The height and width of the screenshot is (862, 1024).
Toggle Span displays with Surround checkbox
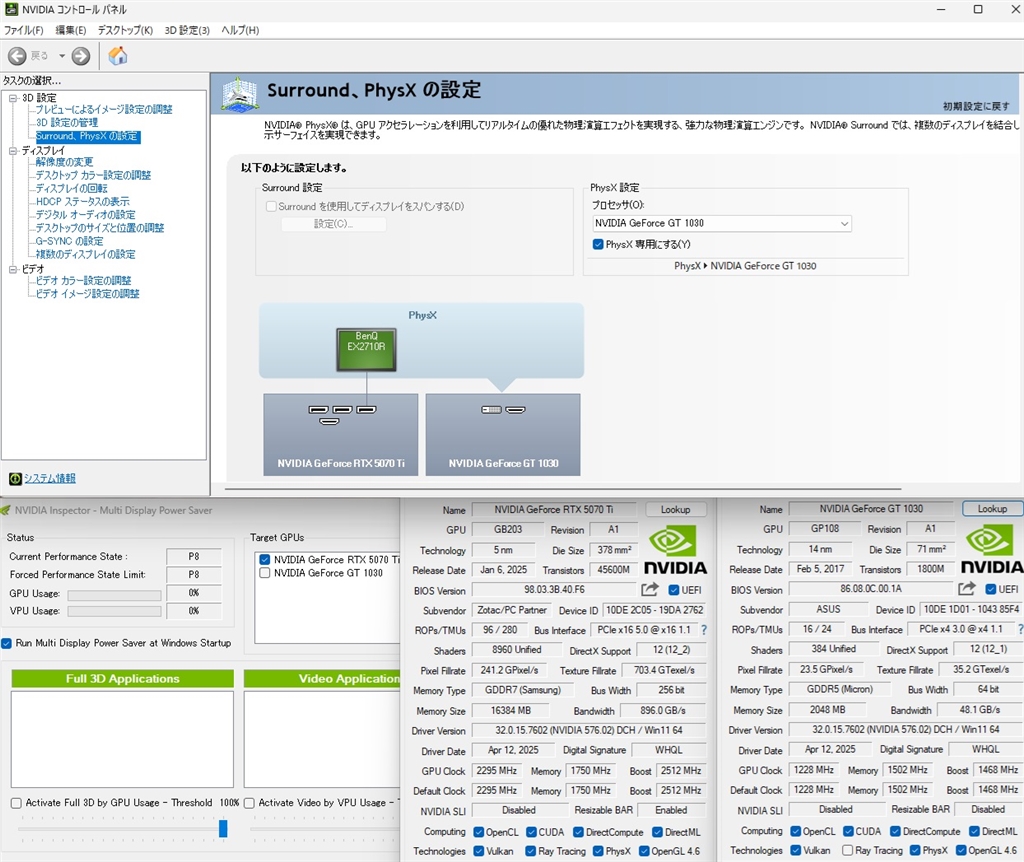pyautogui.click(x=271, y=206)
